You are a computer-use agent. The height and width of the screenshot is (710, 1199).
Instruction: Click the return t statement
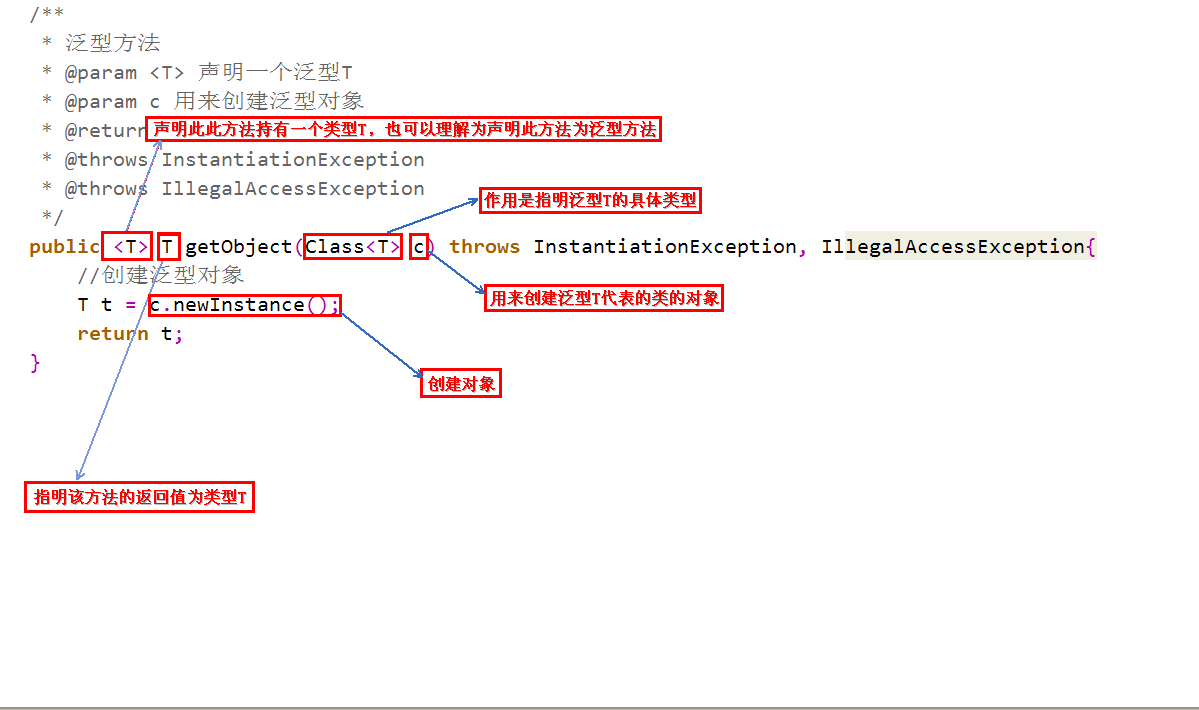coord(128,333)
